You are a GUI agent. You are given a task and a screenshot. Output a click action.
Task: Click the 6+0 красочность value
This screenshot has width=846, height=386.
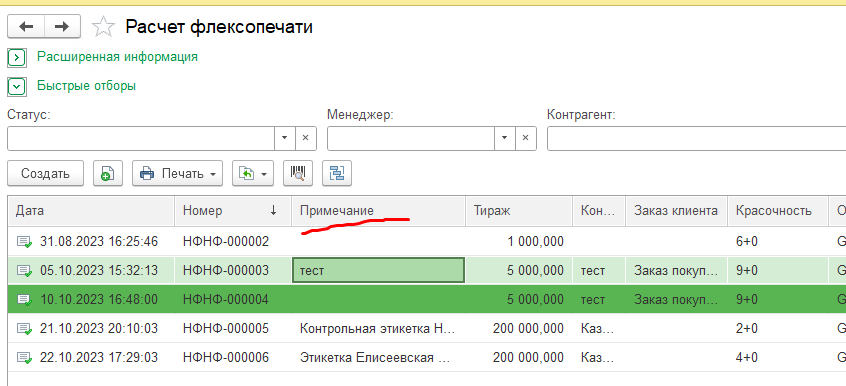point(747,241)
